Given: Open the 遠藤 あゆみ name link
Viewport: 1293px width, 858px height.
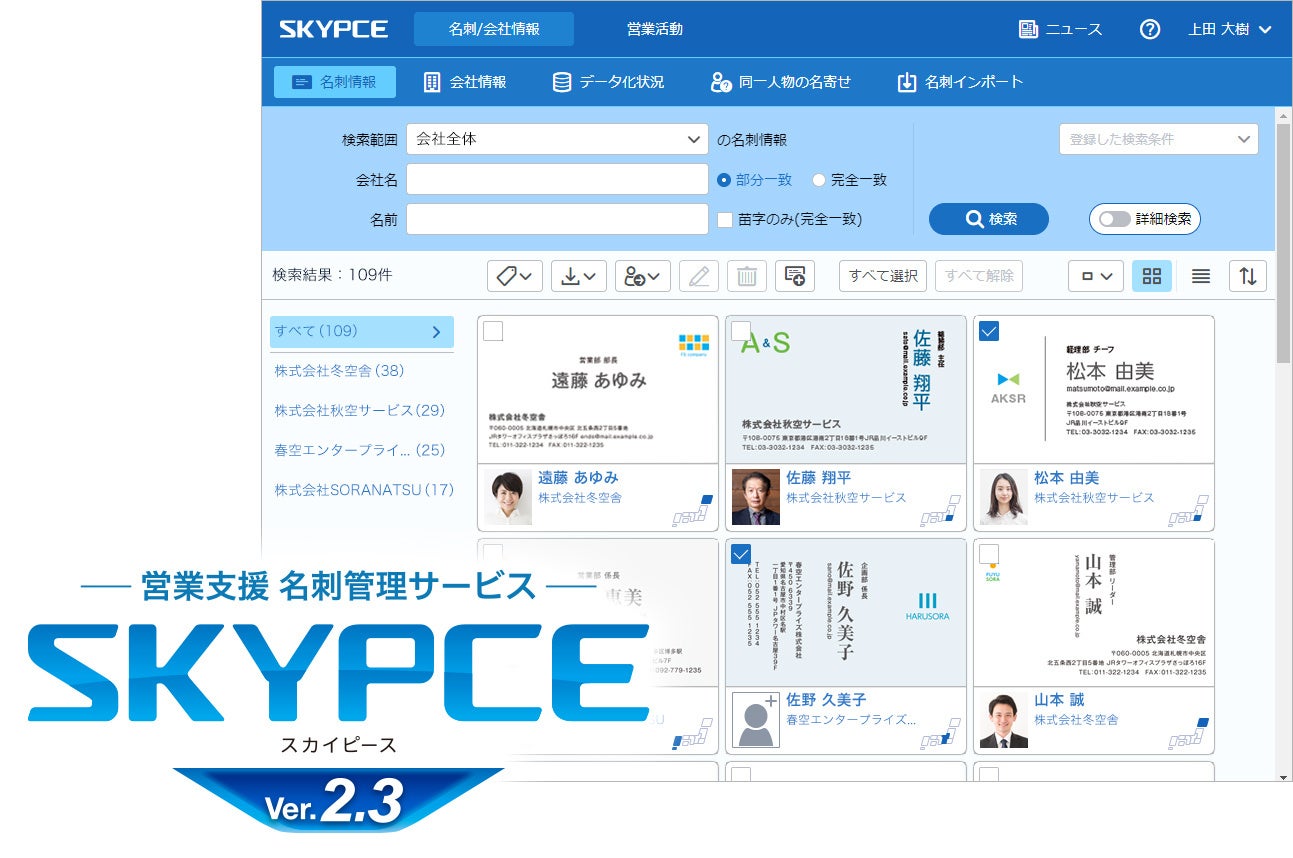Looking at the screenshot, I should point(578,478).
